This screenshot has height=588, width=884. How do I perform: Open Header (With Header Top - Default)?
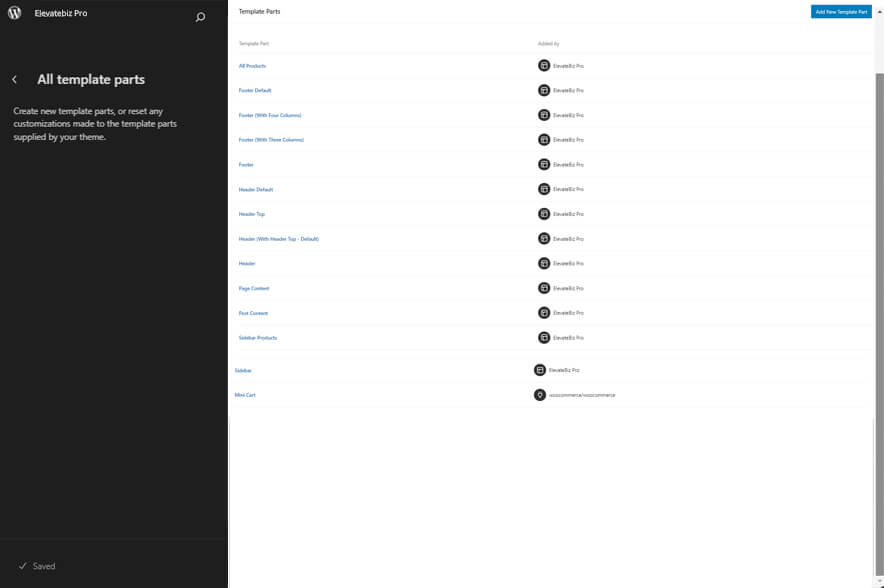coord(278,238)
